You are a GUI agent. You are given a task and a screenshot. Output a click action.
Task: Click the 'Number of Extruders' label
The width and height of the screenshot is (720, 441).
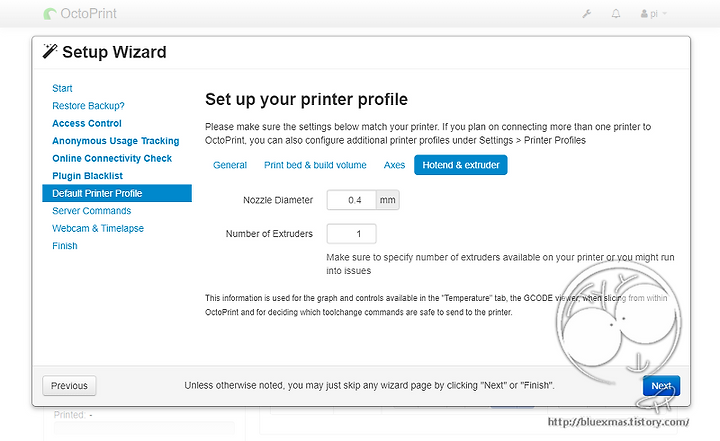coord(269,234)
